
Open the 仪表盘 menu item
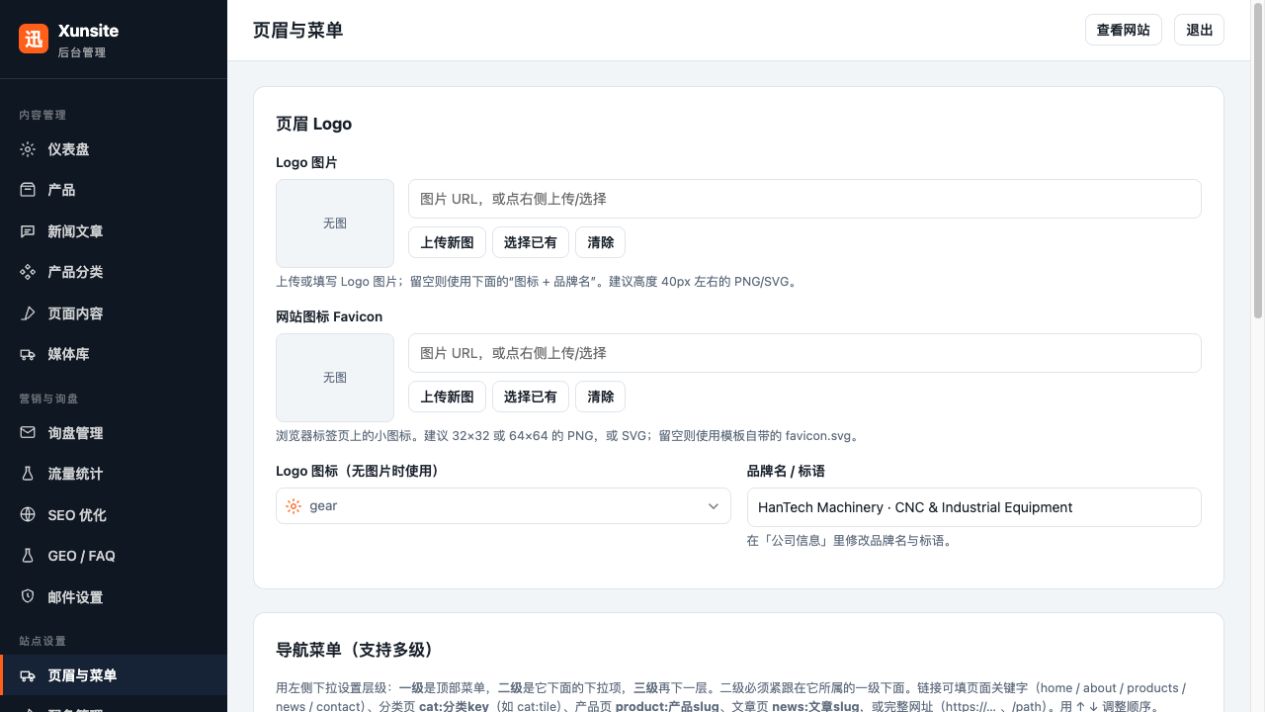pos(113,149)
